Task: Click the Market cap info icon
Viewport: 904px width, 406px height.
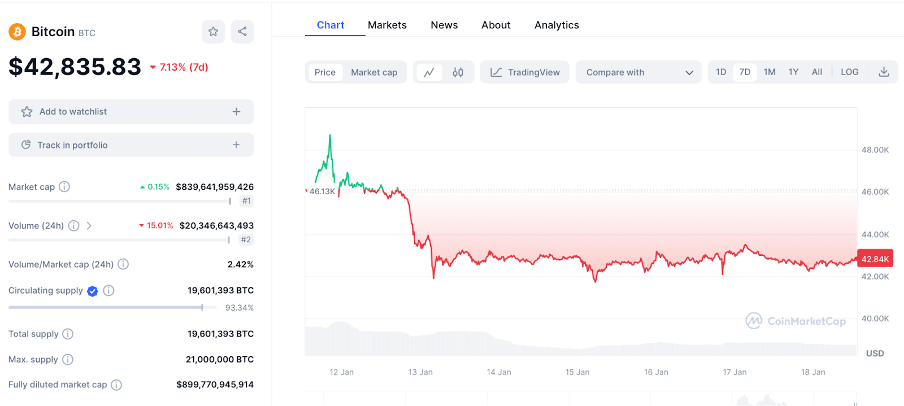Action: click(64, 187)
